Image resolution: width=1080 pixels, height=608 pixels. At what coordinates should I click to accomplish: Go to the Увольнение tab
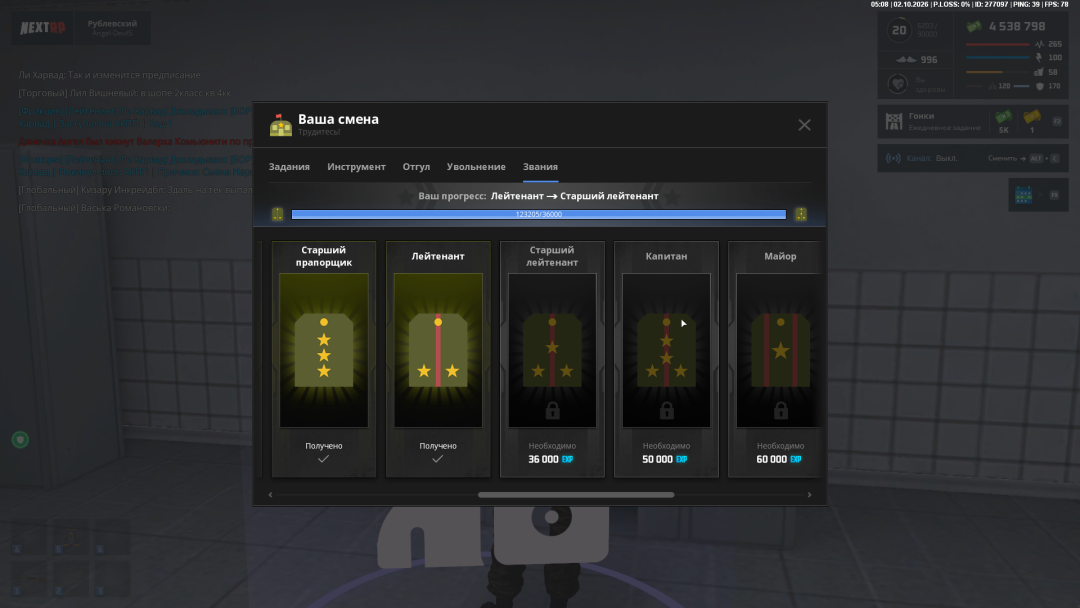coord(476,167)
